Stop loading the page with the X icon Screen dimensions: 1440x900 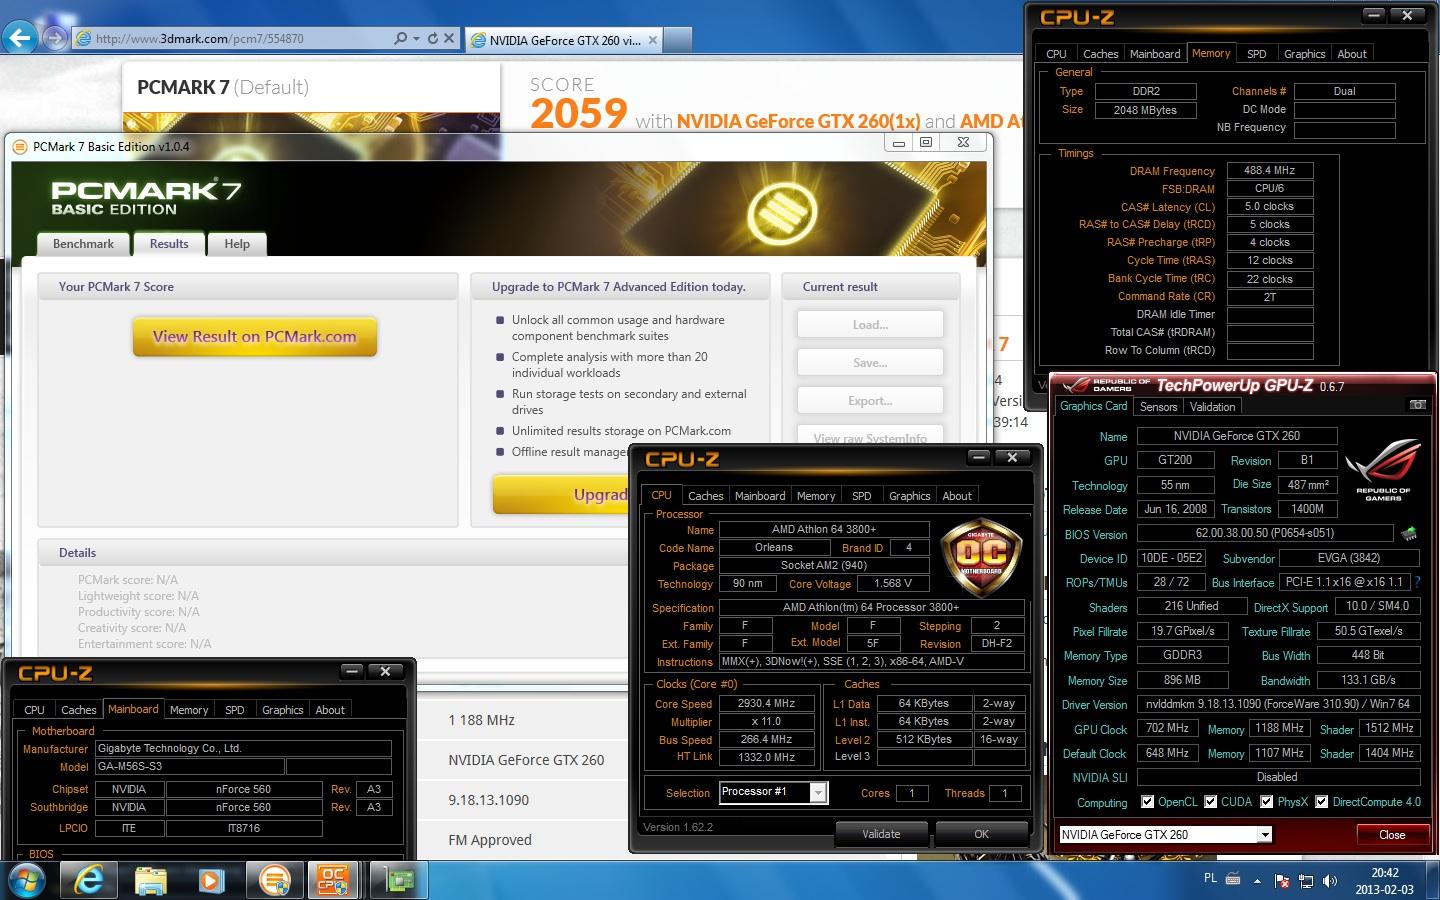pyautogui.click(x=449, y=38)
